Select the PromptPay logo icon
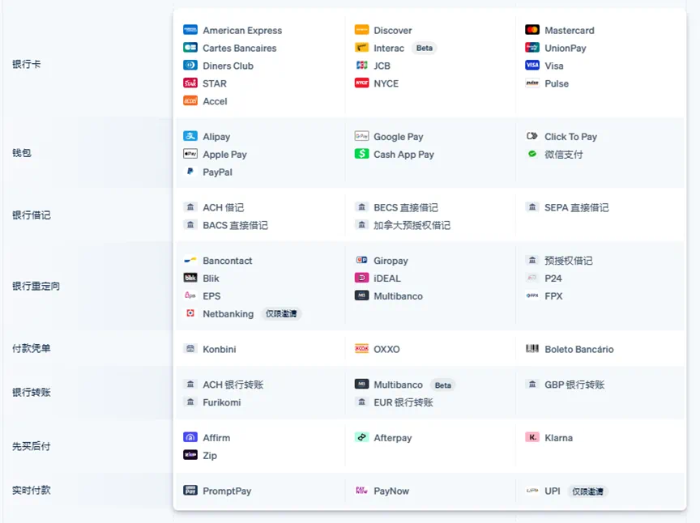This screenshot has height=523, width=700. pos(190,490)
